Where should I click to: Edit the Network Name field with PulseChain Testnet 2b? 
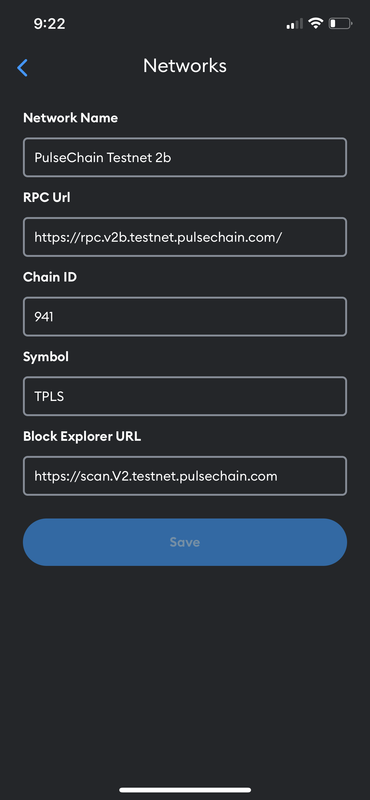[185, 157]
